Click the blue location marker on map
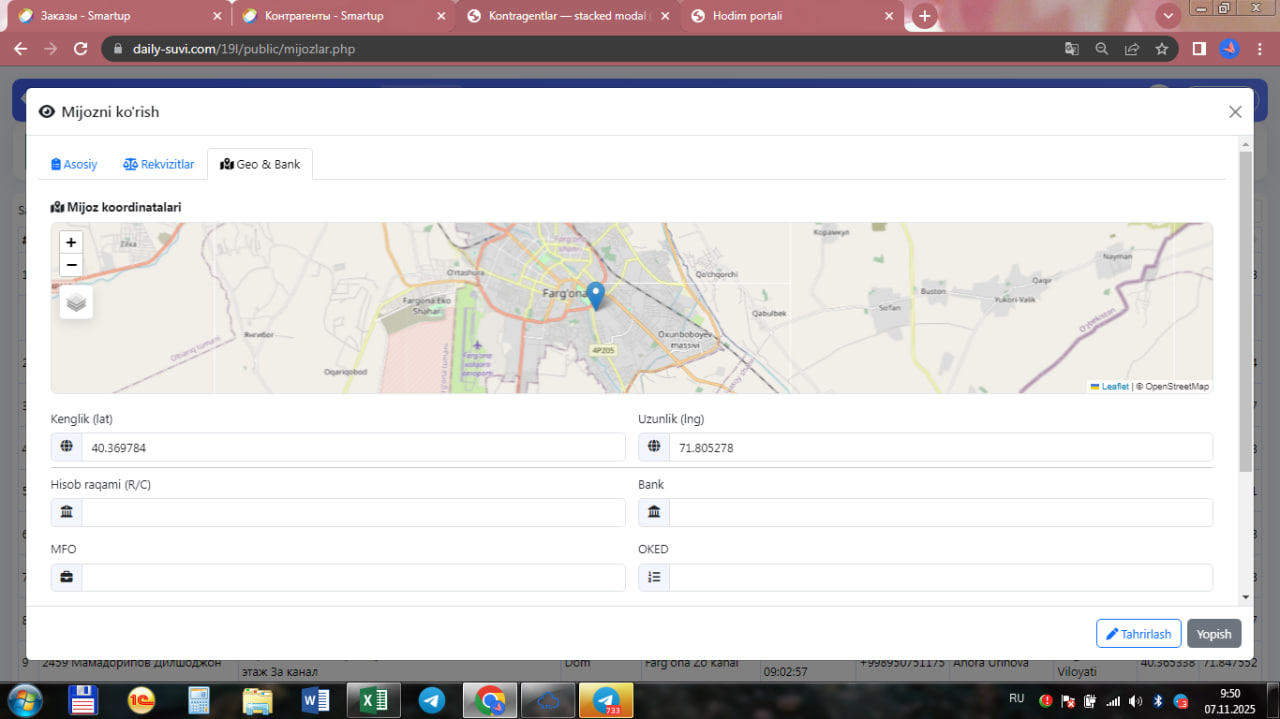 click(x=596, y=296)
